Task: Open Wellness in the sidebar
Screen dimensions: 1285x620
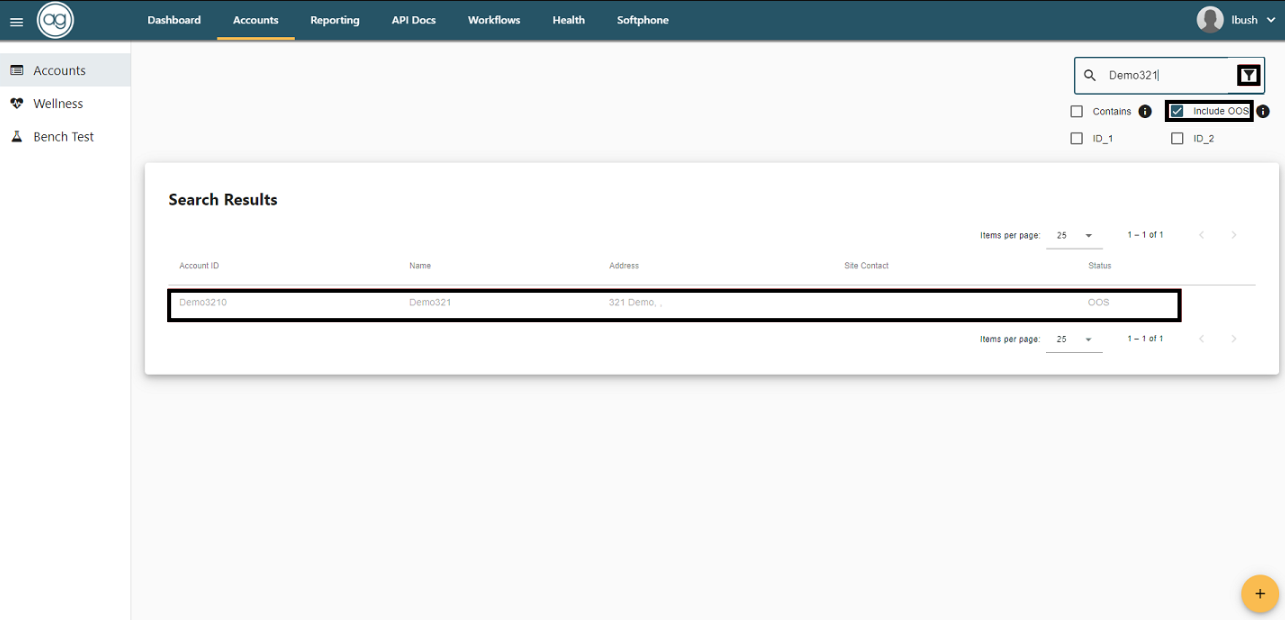Action: coord(58,104)
